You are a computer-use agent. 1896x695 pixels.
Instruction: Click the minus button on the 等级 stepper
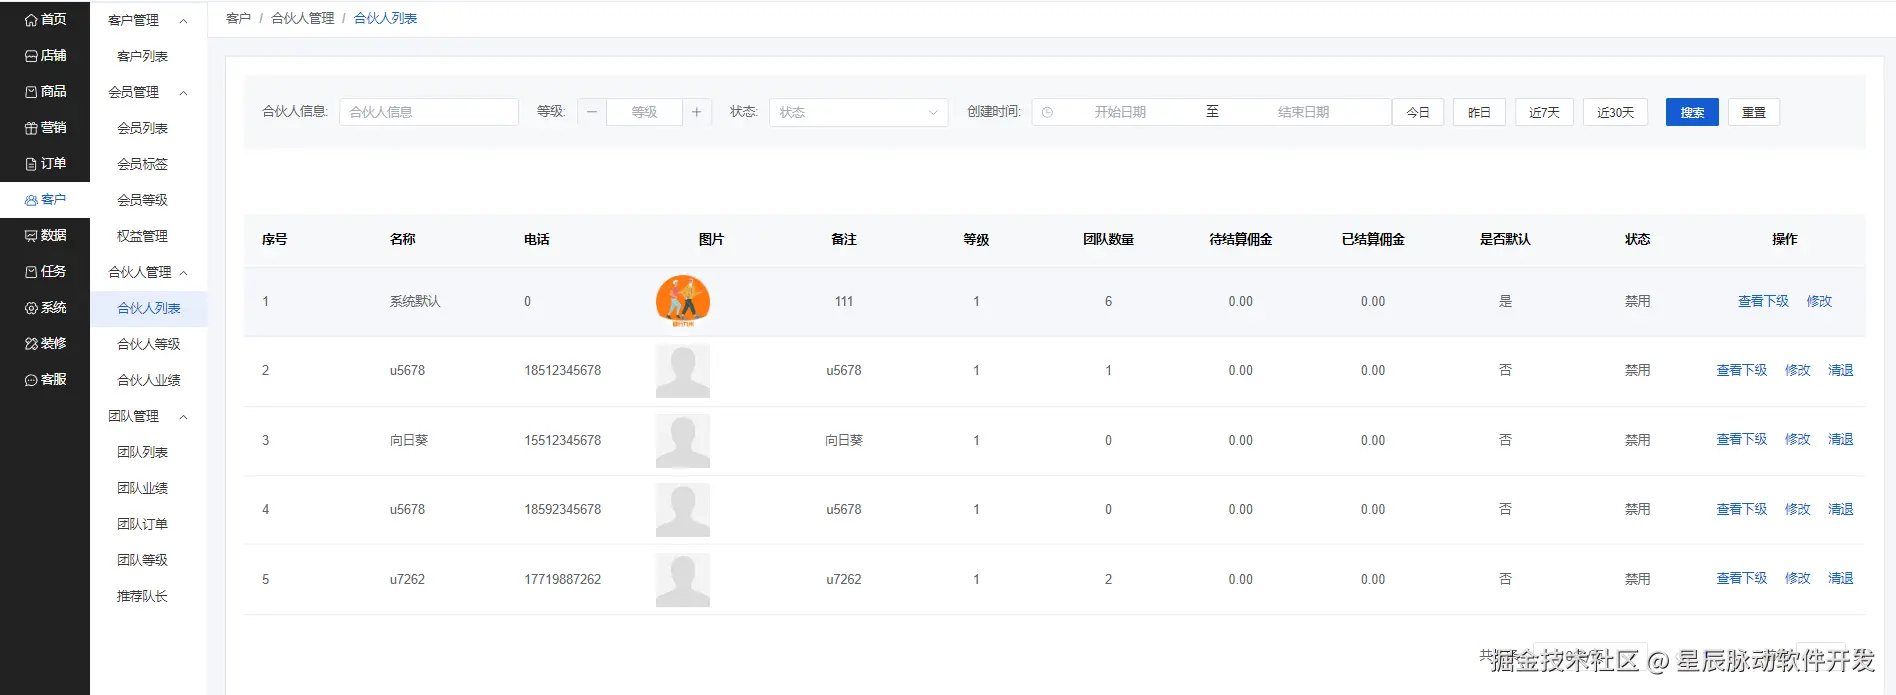(592, 112)
